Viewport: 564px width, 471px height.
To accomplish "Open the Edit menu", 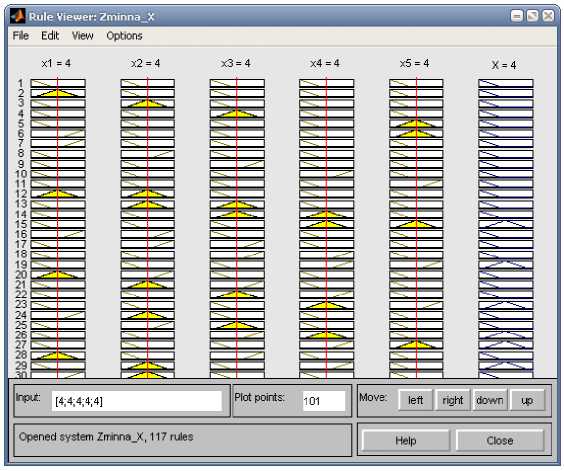I will pyautogui.click(x=50, y=36).
